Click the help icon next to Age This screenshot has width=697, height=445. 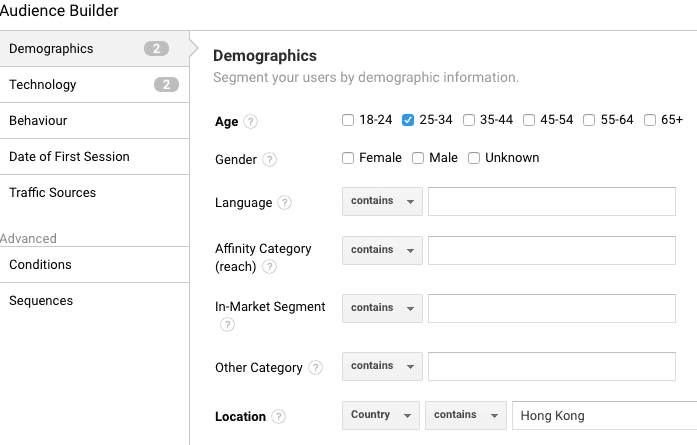click(251, 122)
